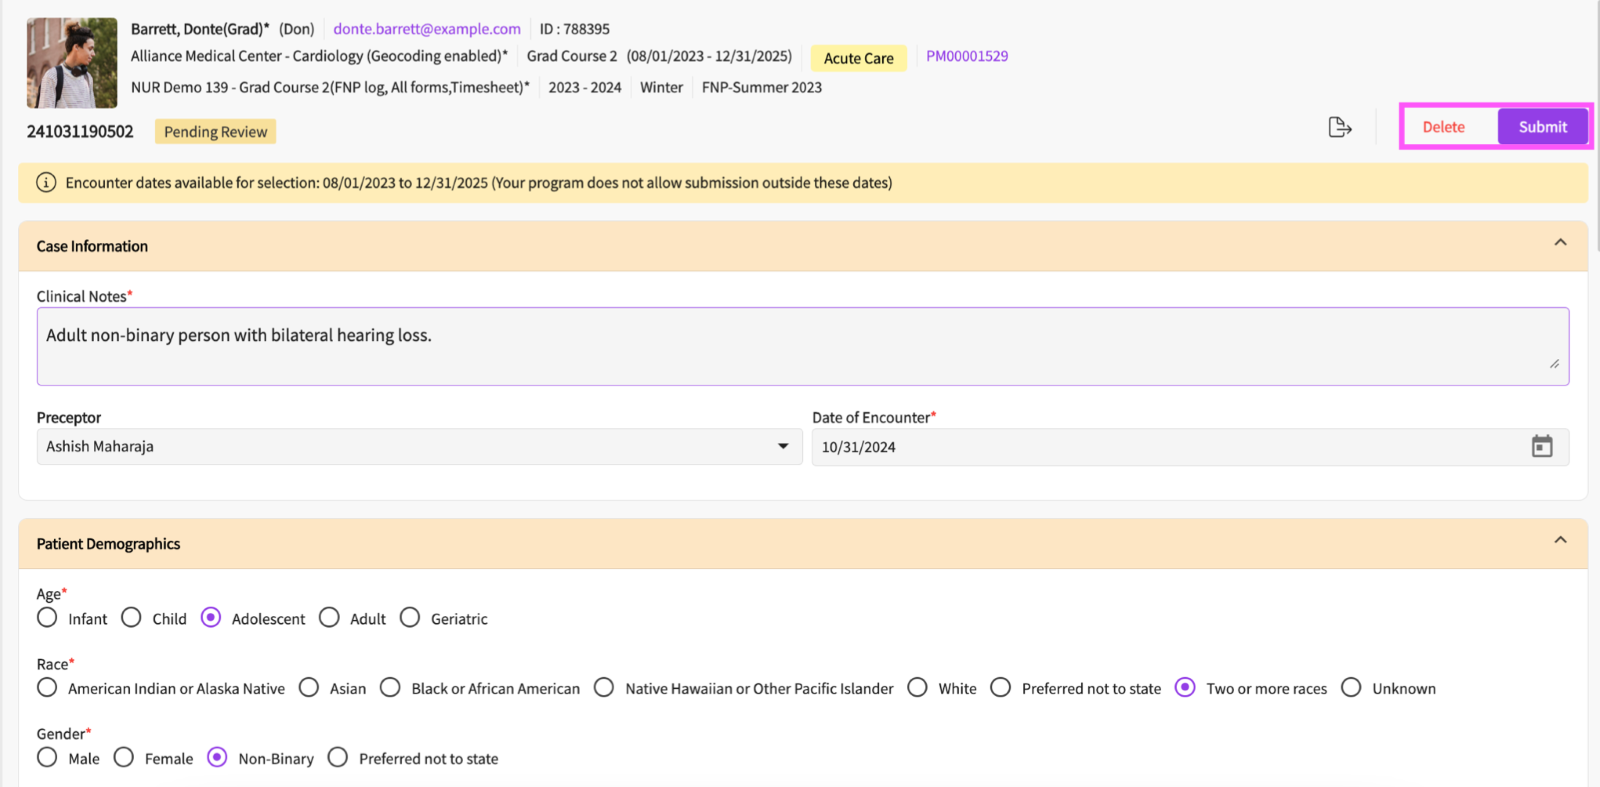Click the export case log icon

(1339, 127)
